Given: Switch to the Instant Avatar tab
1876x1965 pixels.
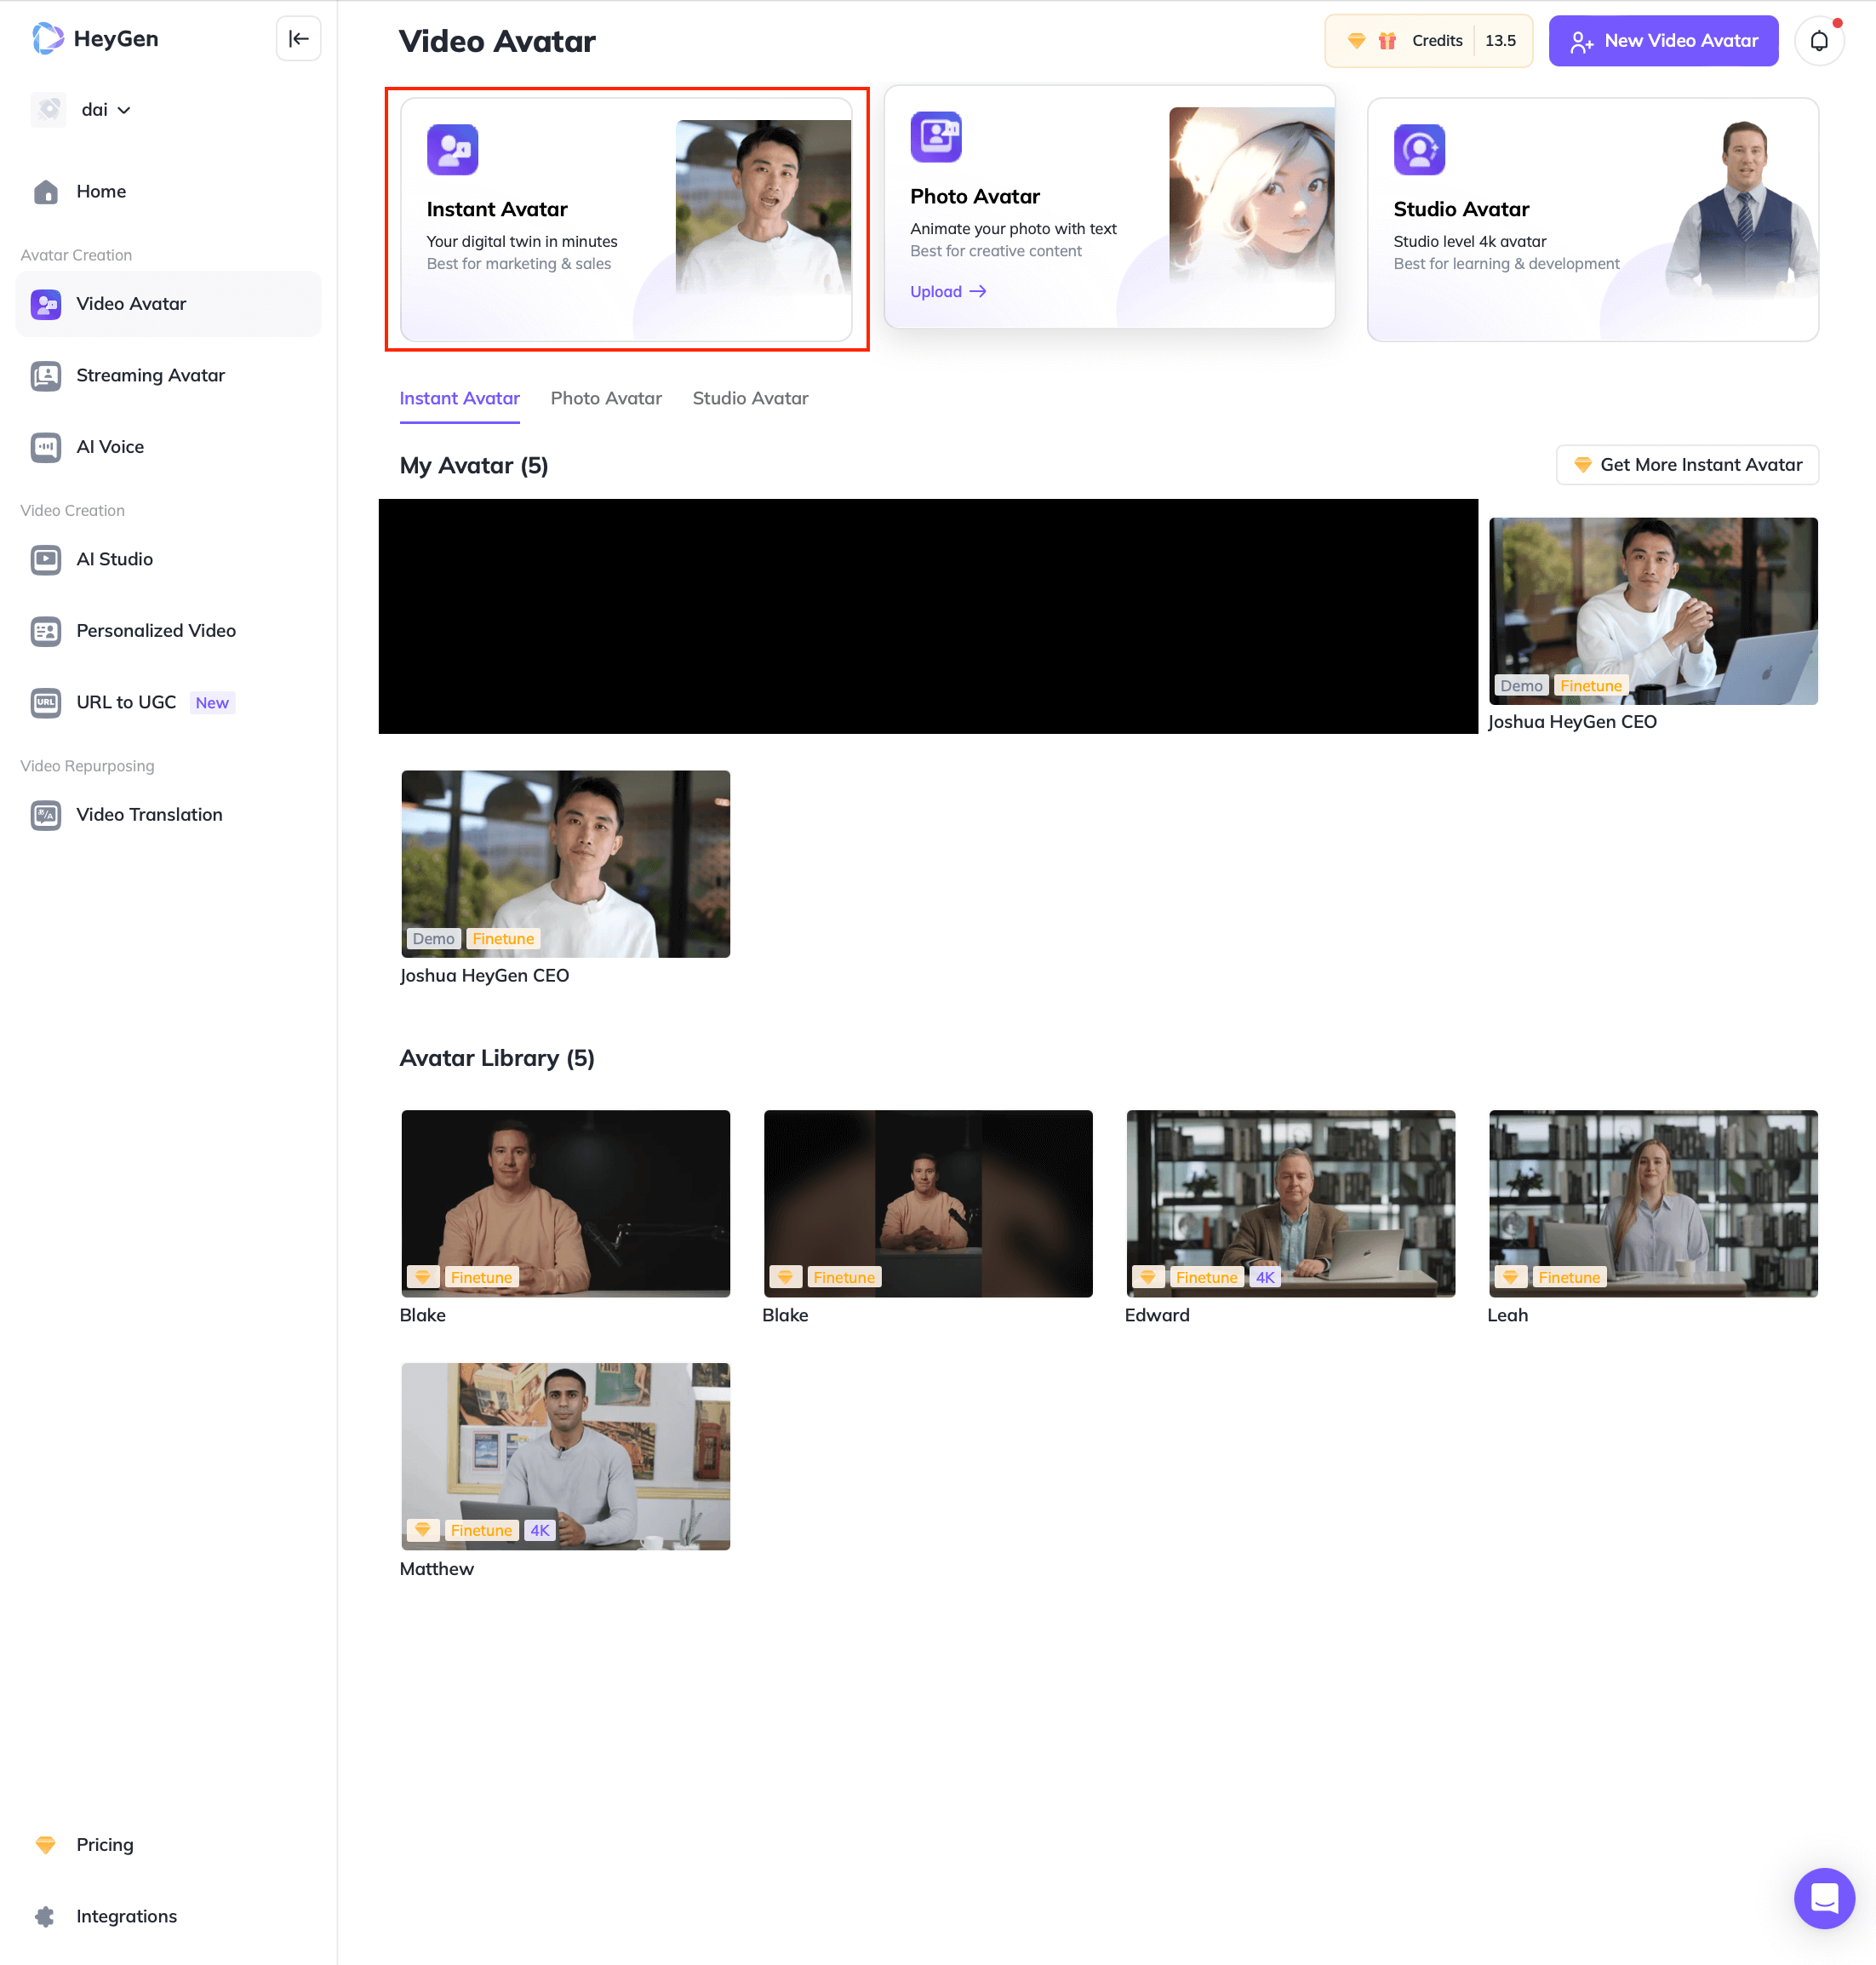Looking at the screenshot, I should point(459,398).
